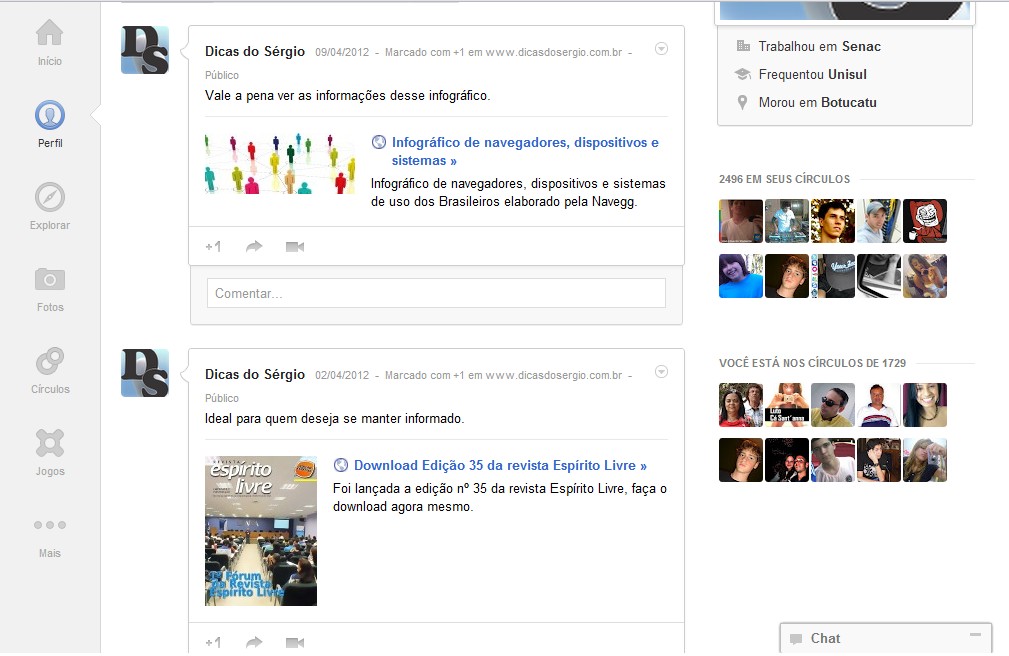1009x656 pixels.
Task: Click the Comentar input field
Action: point(436,293)
